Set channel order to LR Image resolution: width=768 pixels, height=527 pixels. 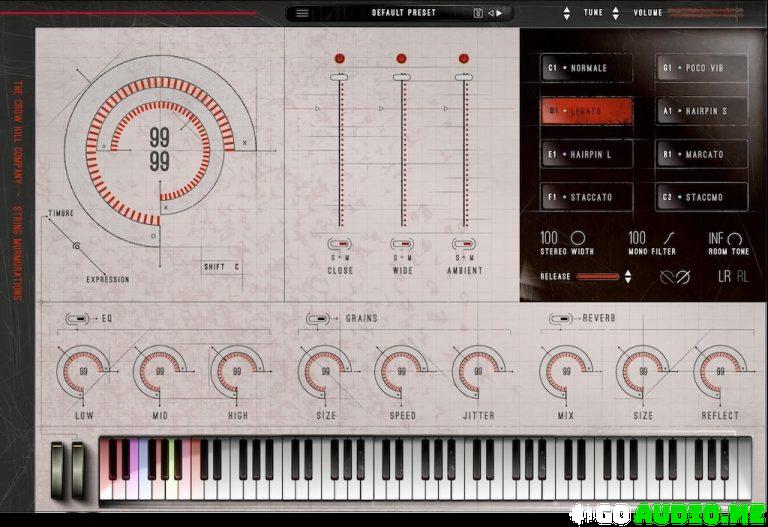724,277
